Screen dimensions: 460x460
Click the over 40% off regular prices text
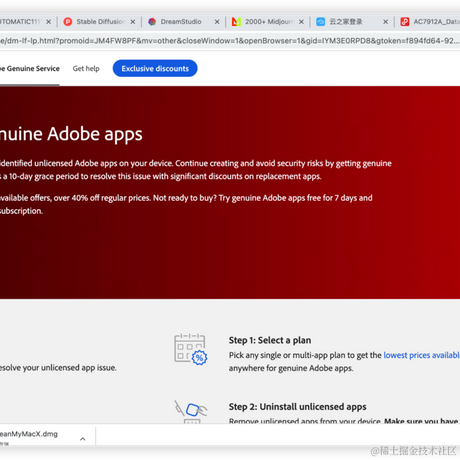click(x=102, y=198)
